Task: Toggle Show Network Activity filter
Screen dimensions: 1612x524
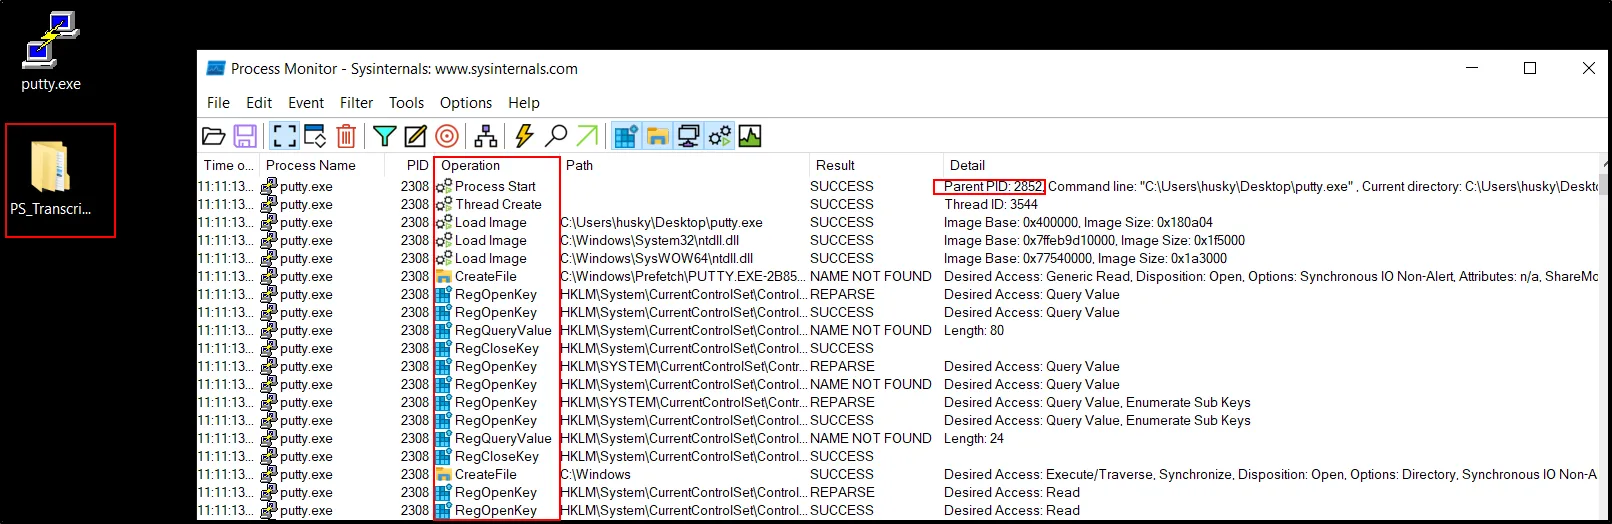Action: point(688,136)
